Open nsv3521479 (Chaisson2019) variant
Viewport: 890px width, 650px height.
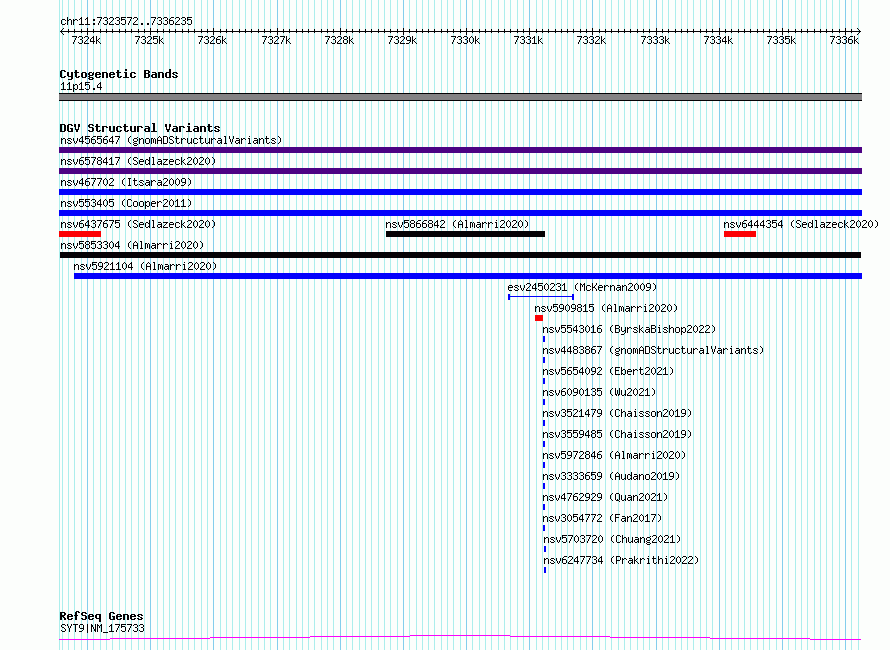pos(617,413)
